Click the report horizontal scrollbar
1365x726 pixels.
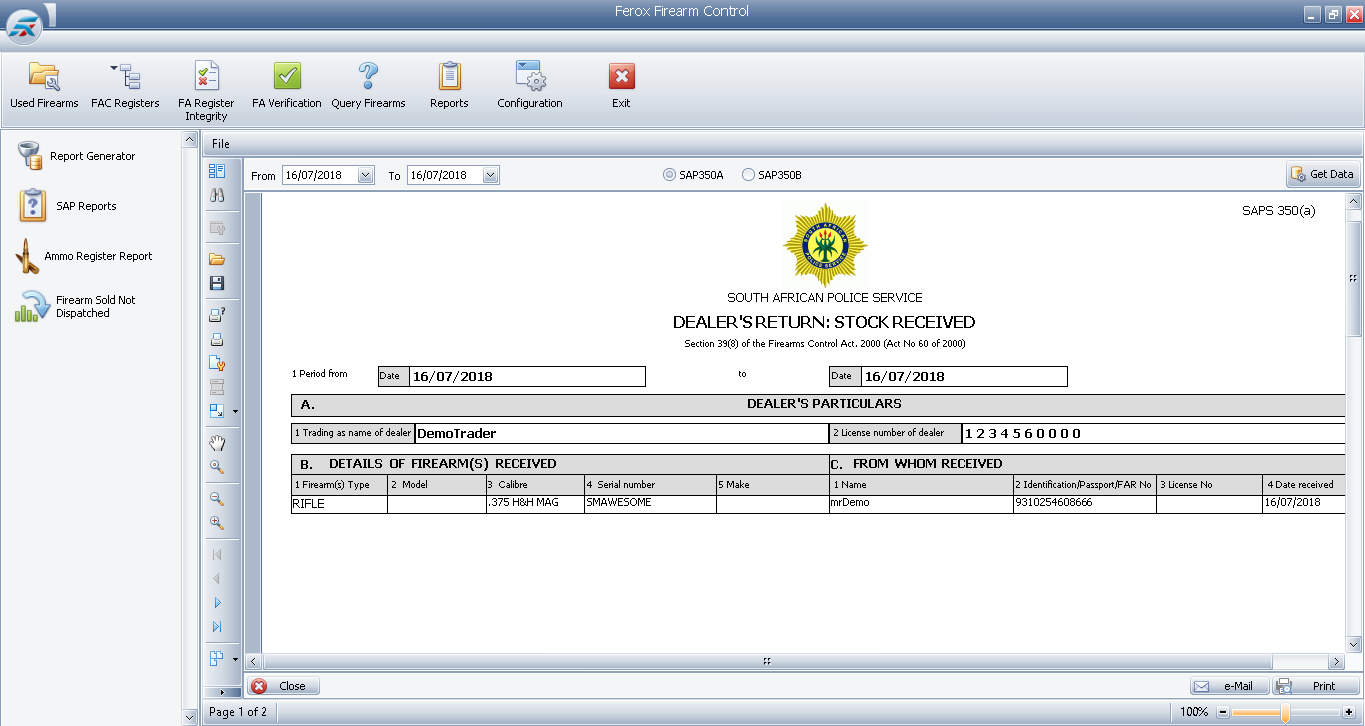point(767,662)
